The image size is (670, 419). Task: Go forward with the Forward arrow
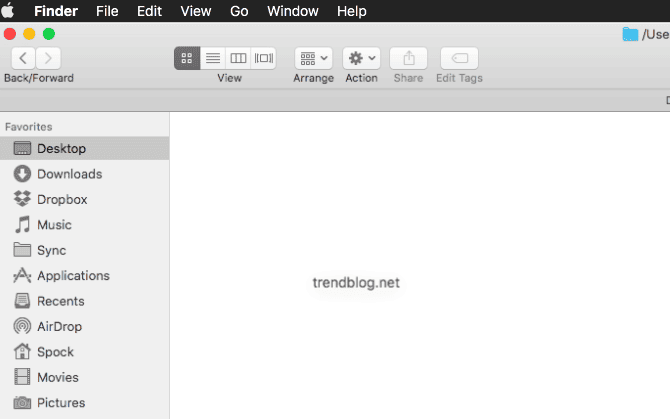[x=48, y=58]
